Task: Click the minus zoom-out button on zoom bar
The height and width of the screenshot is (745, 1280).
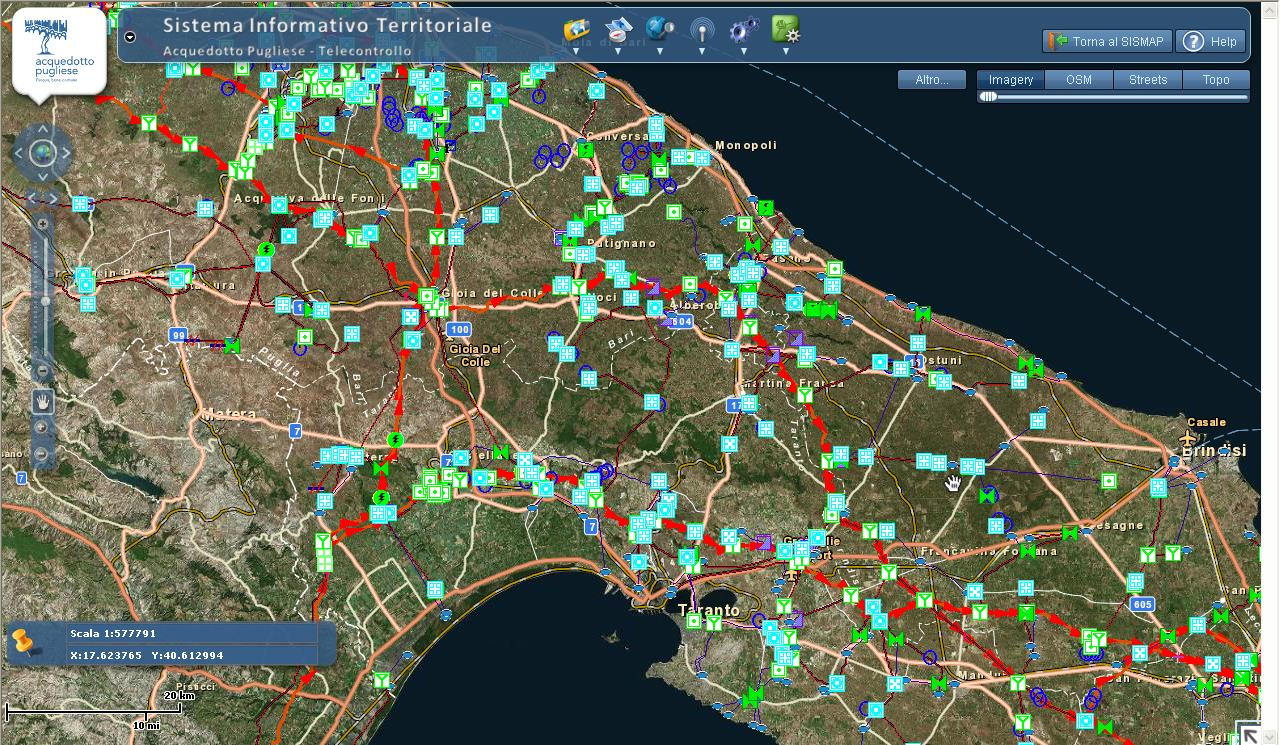Action: click(42, 372)
